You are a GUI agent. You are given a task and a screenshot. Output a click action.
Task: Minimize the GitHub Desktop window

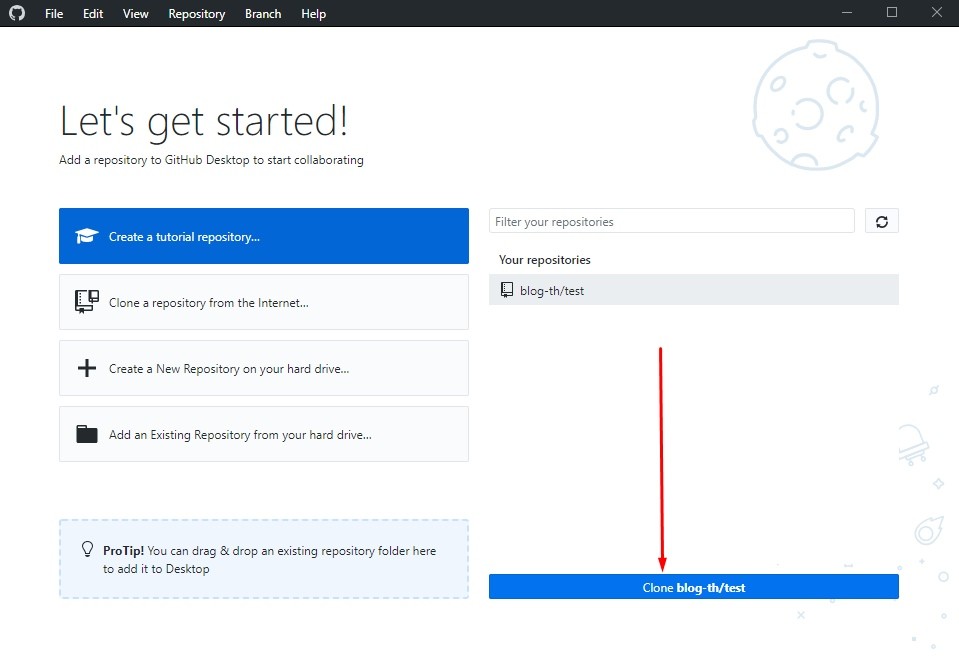pyautogui.click(x=847, y=13)
